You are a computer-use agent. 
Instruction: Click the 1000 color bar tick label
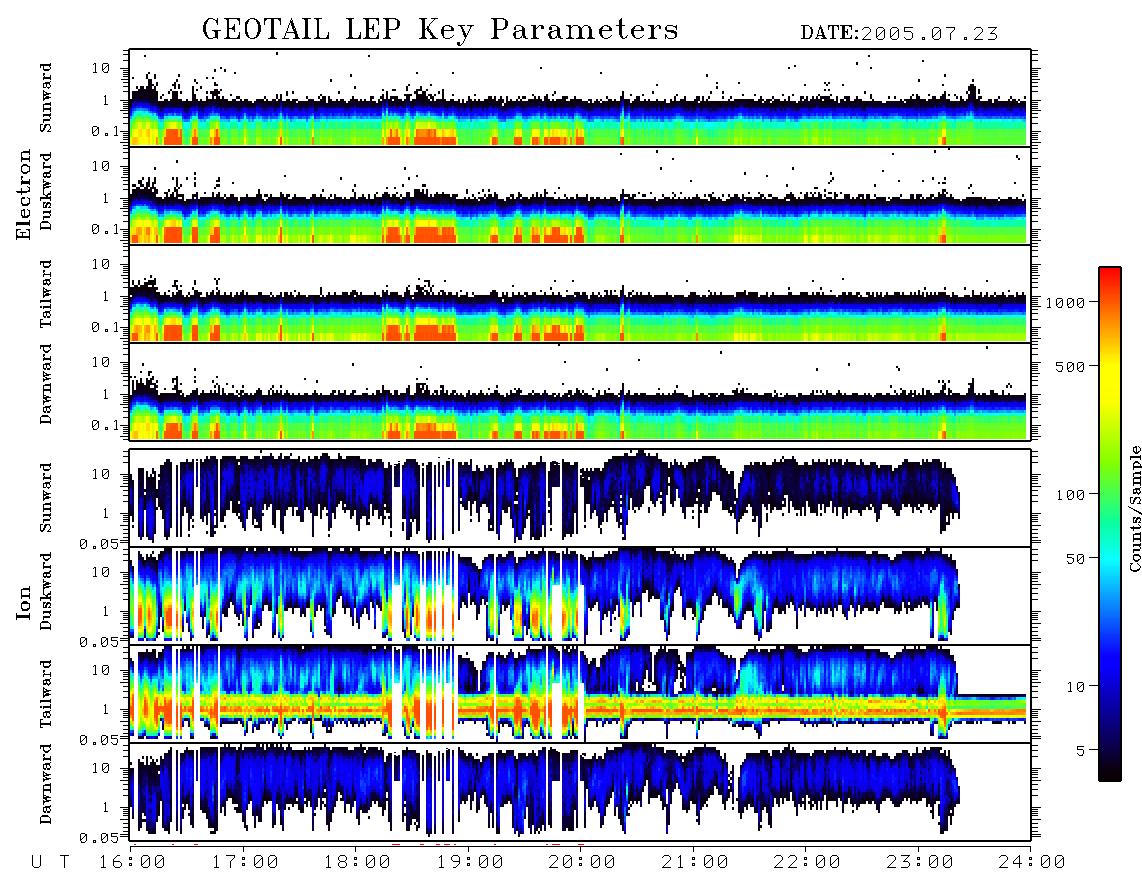coord(1065,302)
